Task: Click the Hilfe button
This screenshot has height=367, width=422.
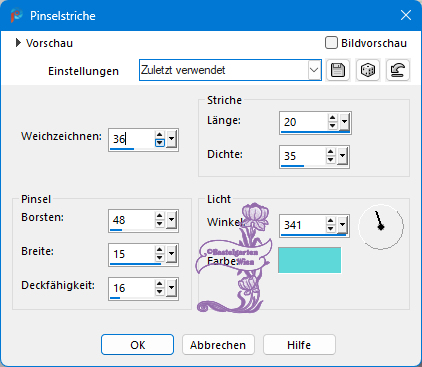Action: pos(299,345)
